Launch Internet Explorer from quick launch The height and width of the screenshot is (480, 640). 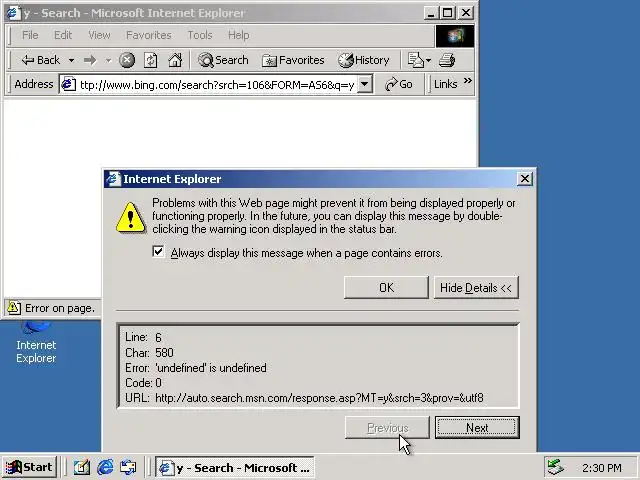click(105, 467)
